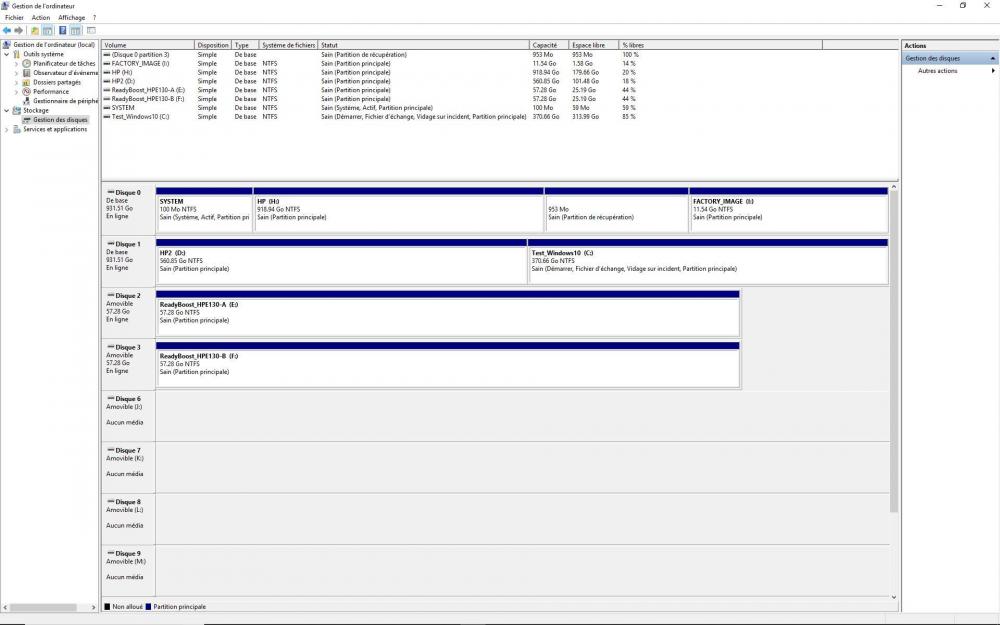Collapse the Stockage node

click(x=8, y=110)
